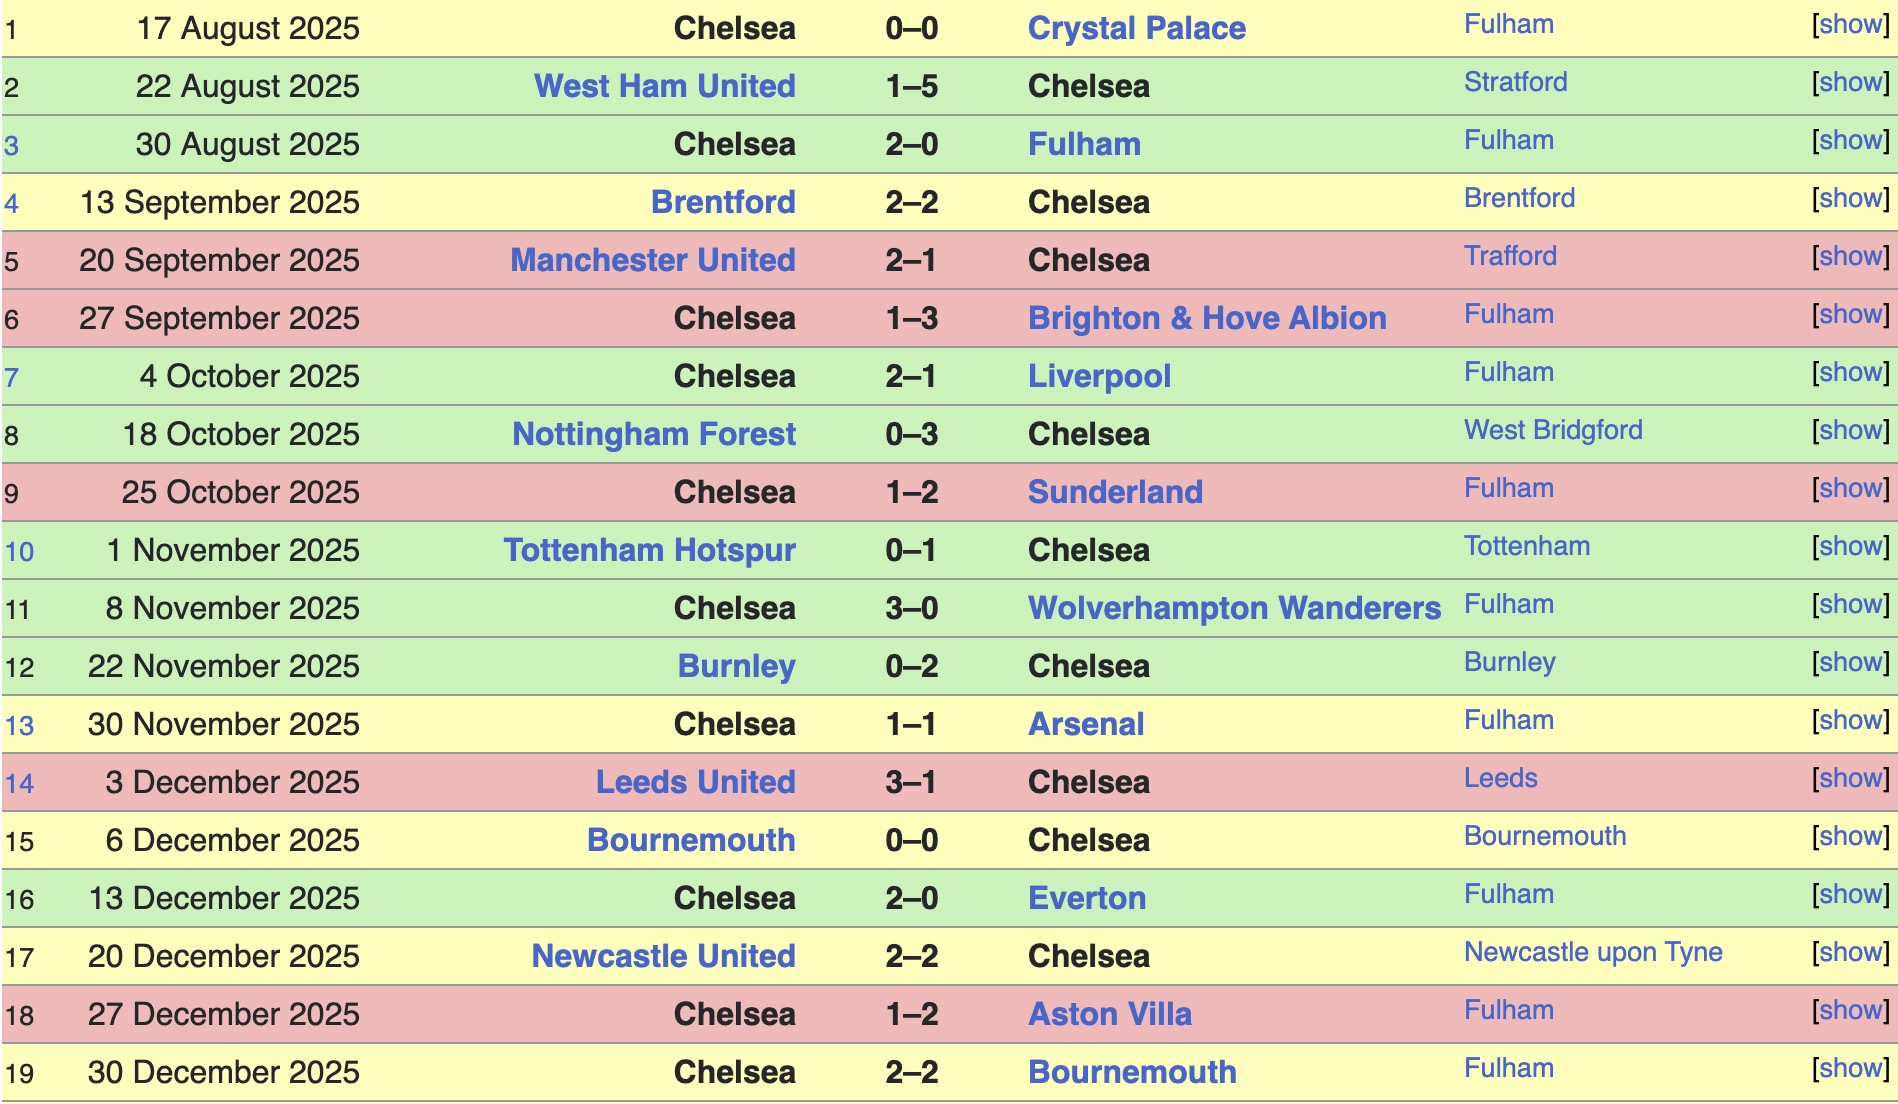This screenshot has height=1104, width=1898.
Task: Expand the Manchester United match row
Action: pyautogui.click(x=1851, y=257)
